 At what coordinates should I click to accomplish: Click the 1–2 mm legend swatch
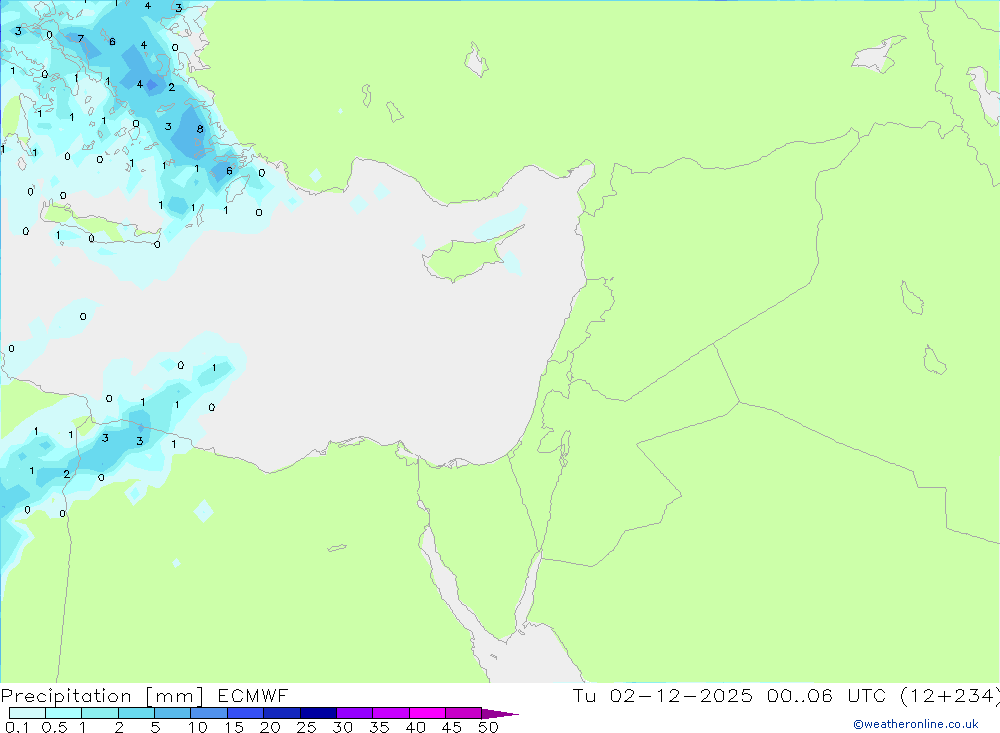100,713
